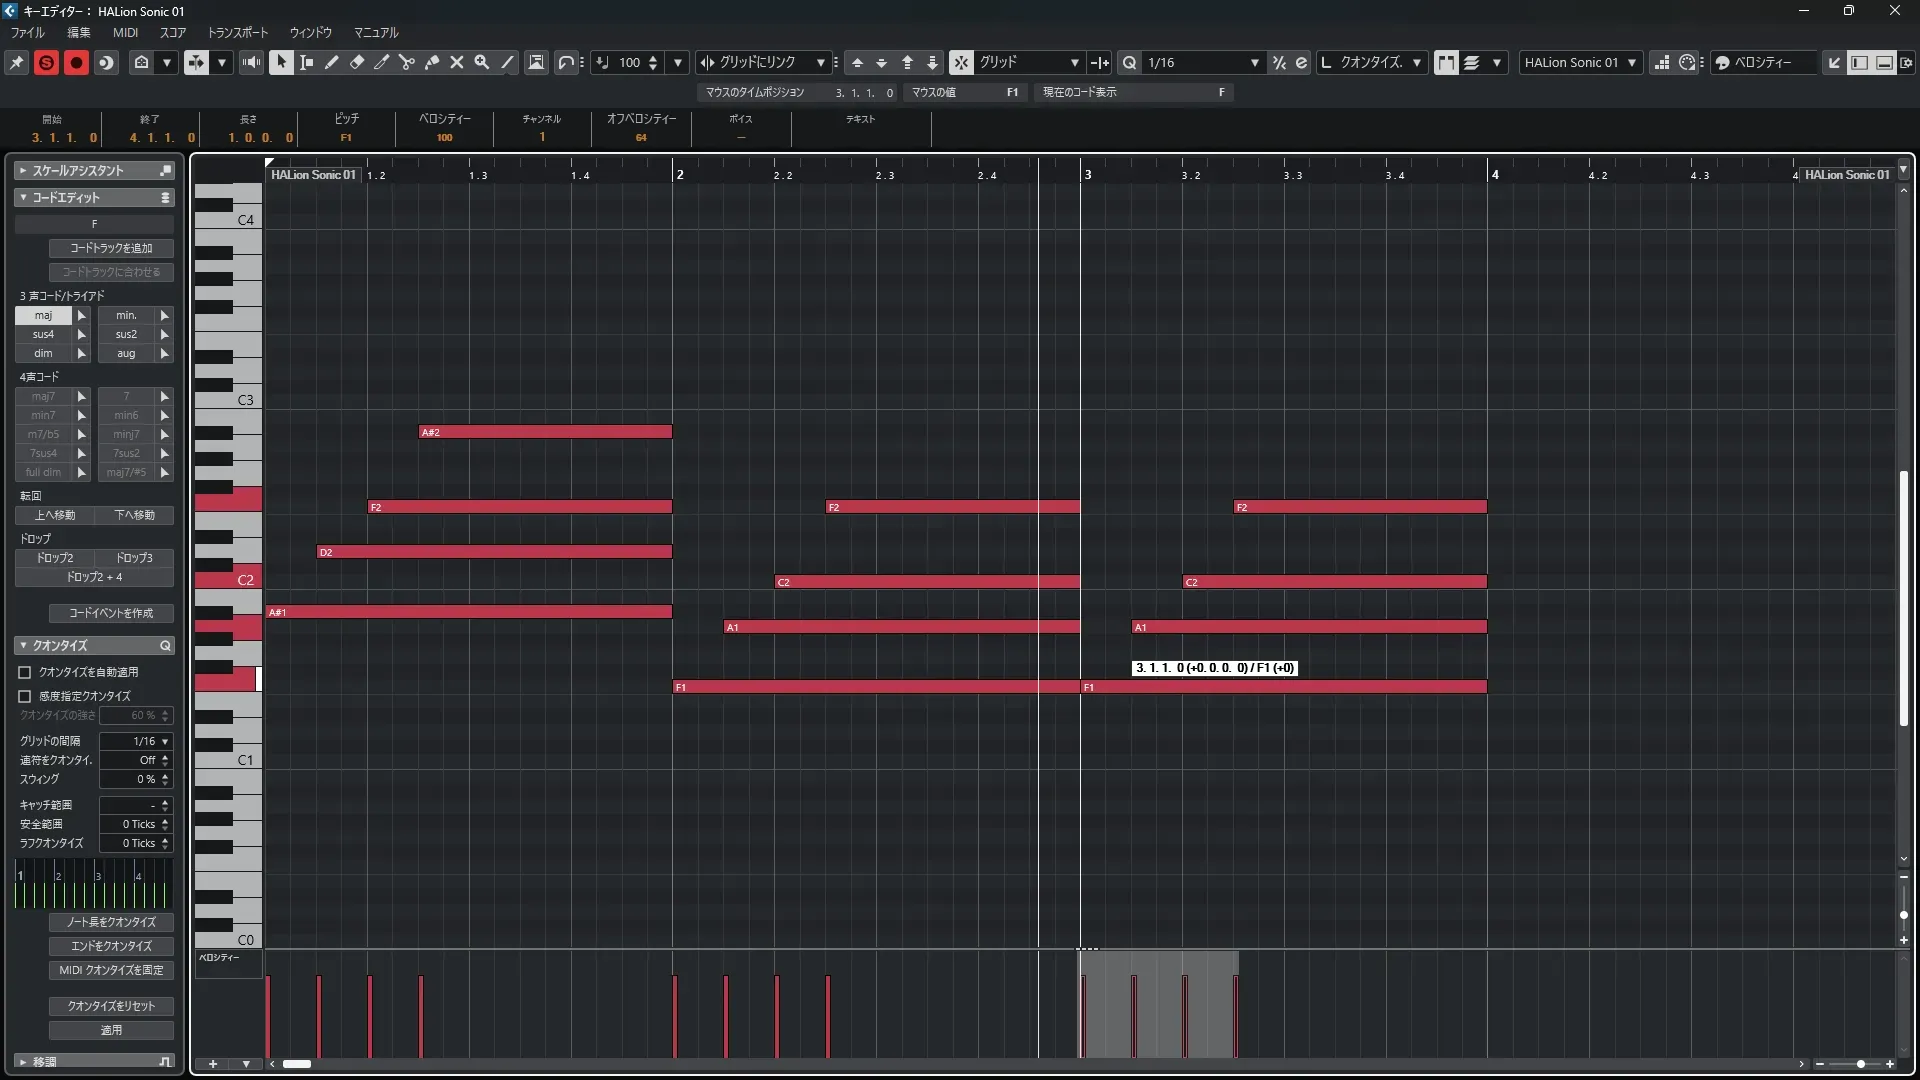The width and height of the screenshot is (1920, 1080).
Task: Open the トランスポート menu
Action: pyautogui.click(x=237, y=33)
